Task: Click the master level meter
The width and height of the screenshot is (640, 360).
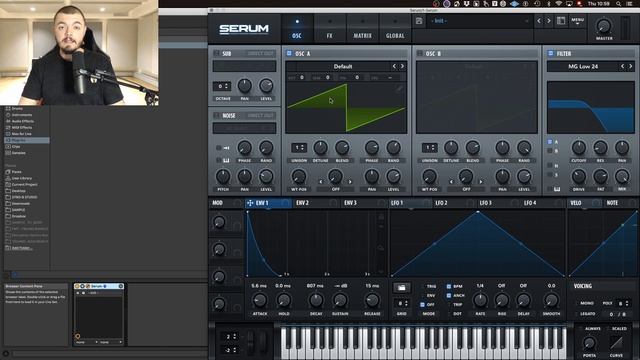Action: pyautogui.click(x=625, y=28)
